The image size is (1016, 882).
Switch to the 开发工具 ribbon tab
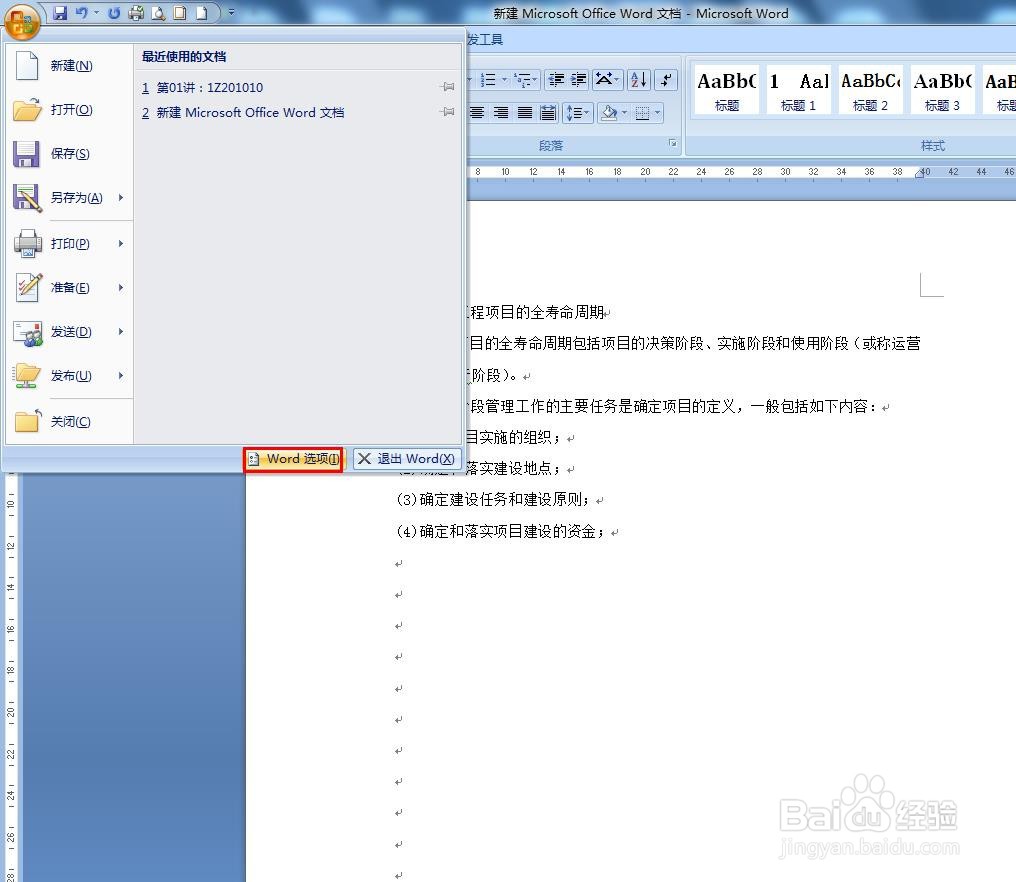pos(485,40)
